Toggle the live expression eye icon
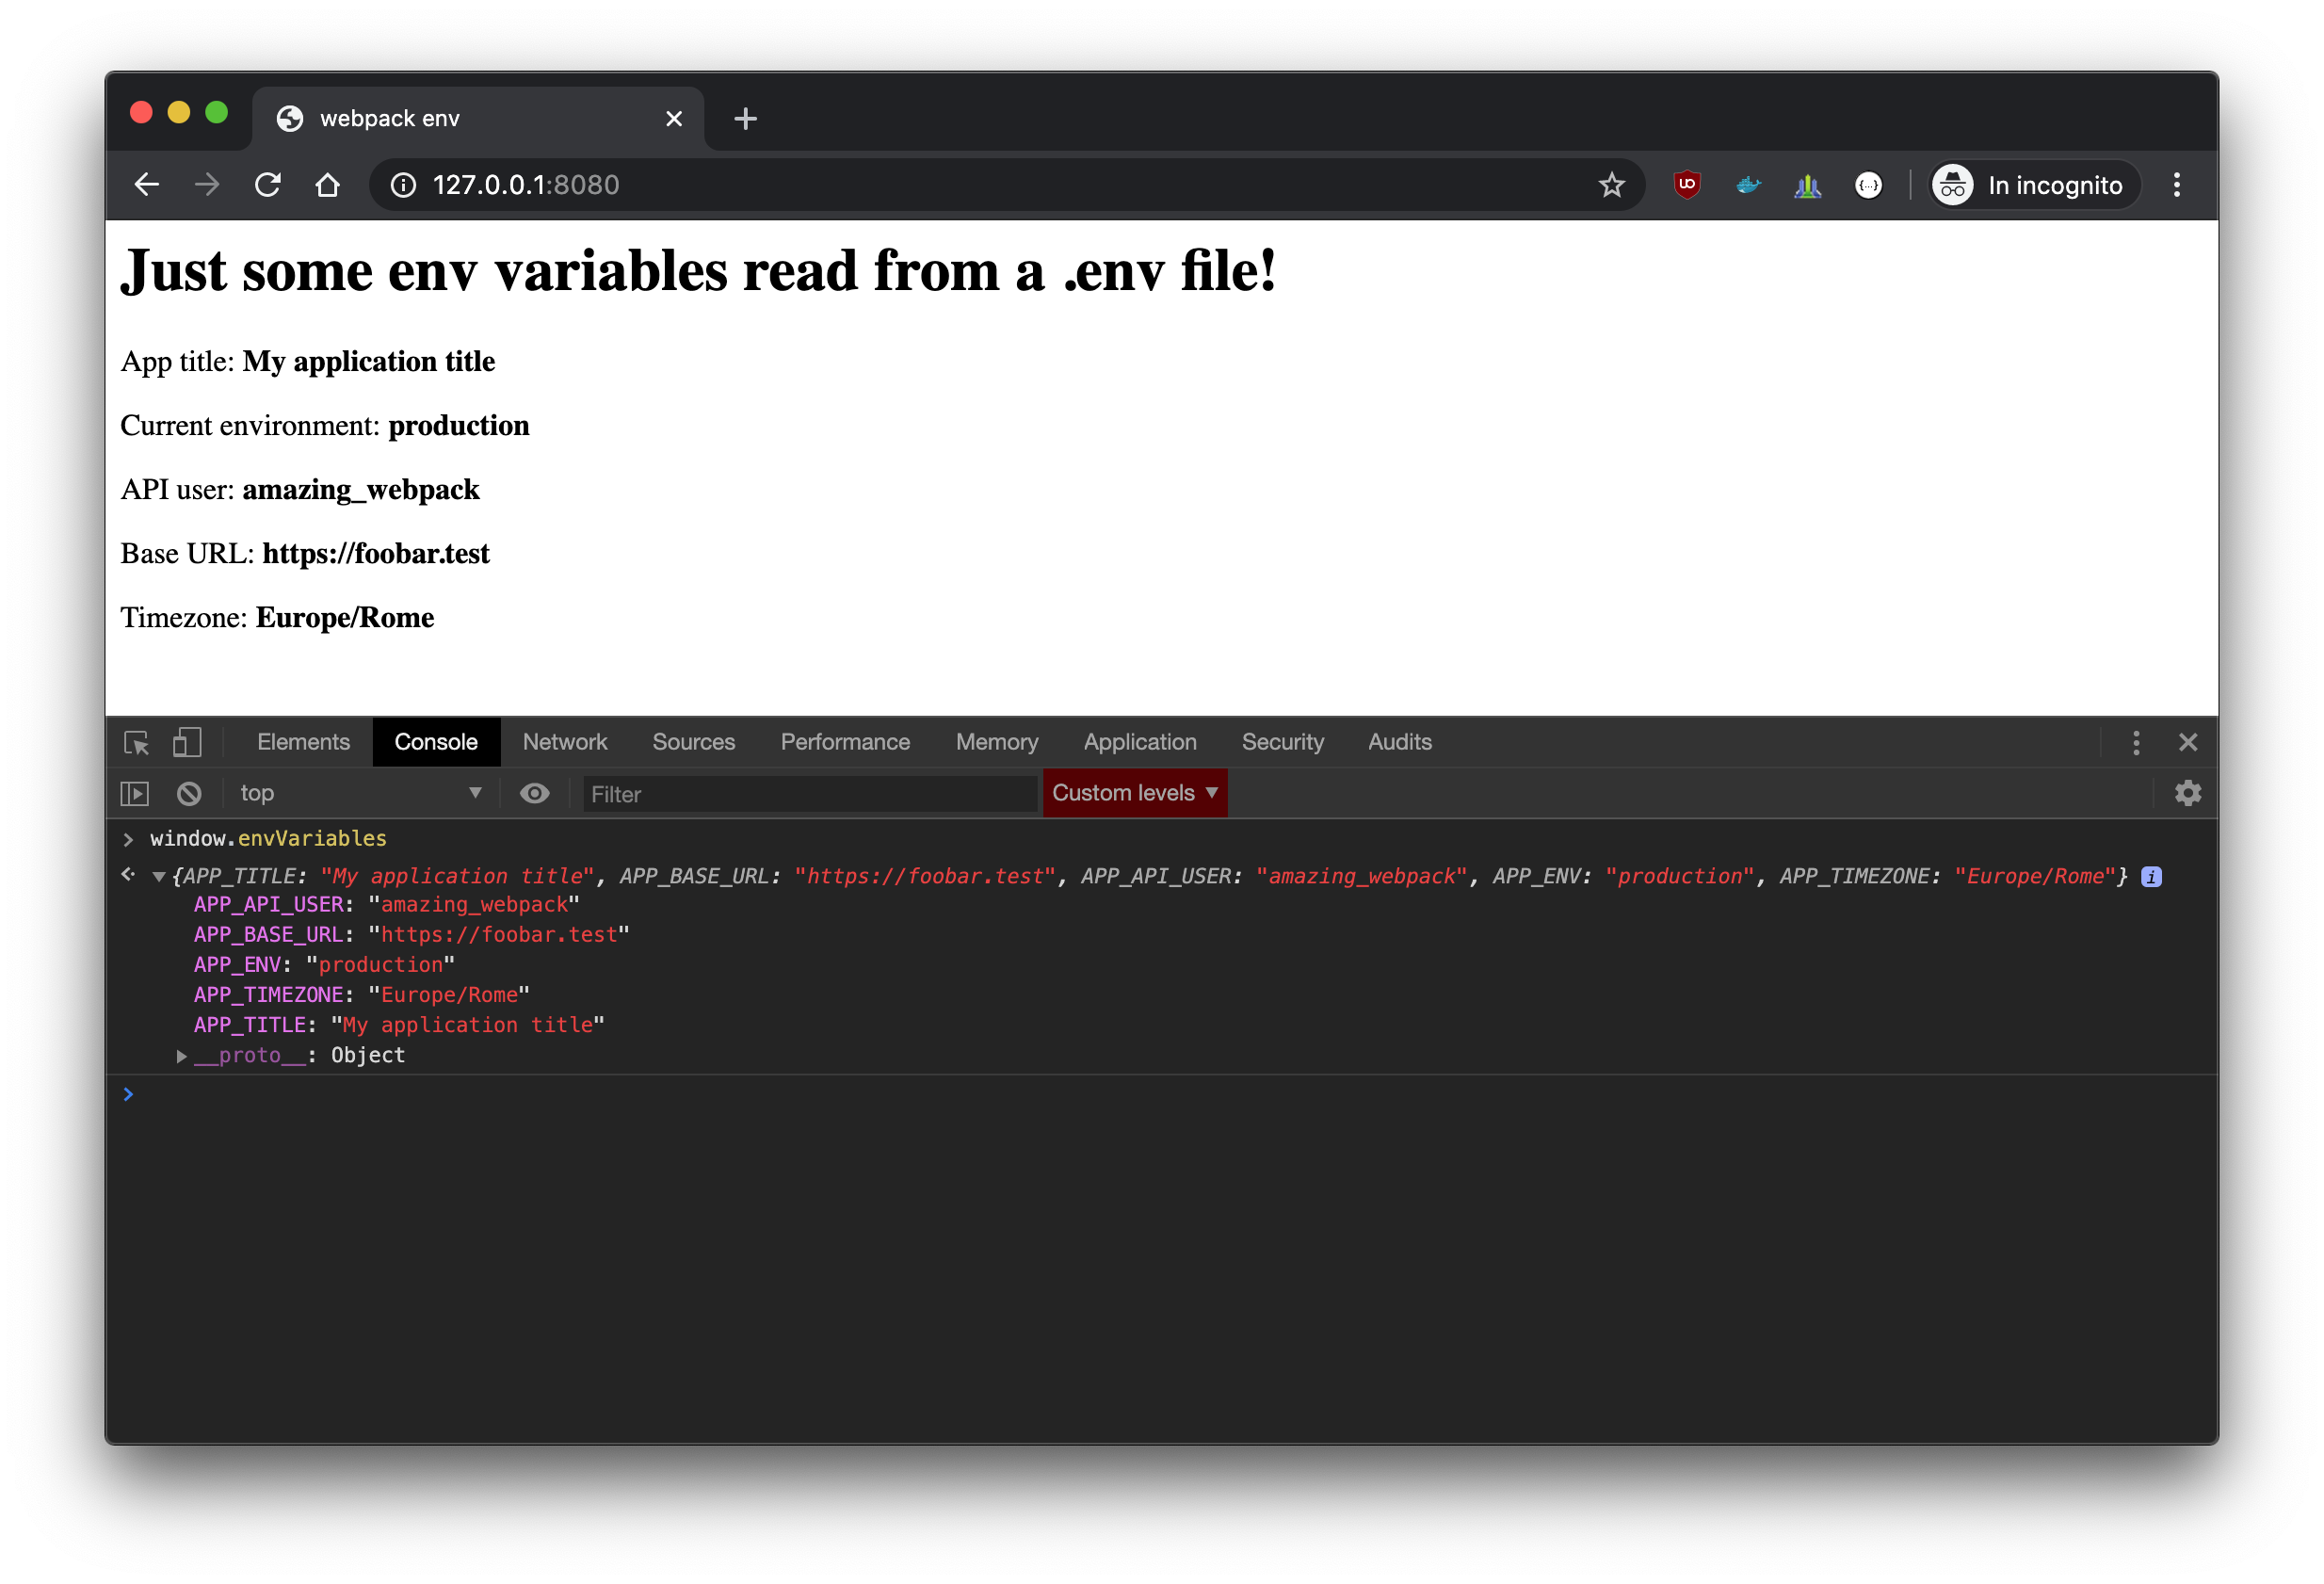 (535, 793)
